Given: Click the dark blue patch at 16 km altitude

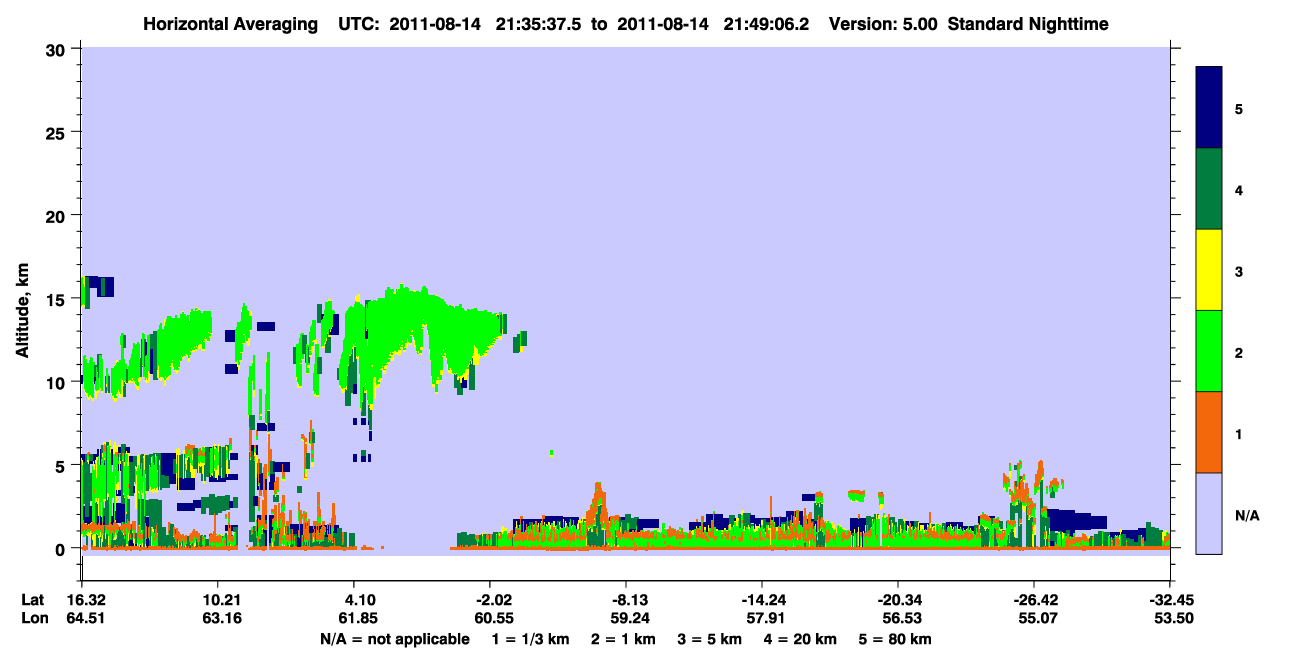Looking at the screenshot, I should click(99, 286).
